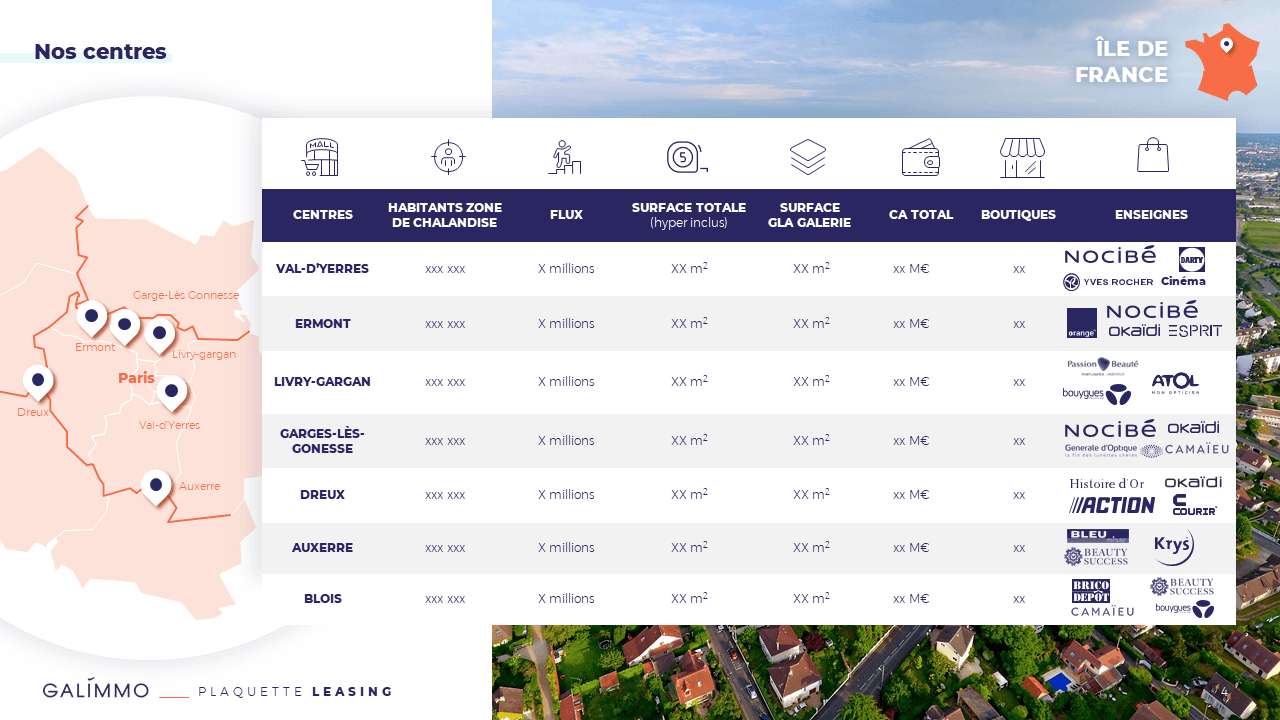1280x720 pixels.
Task: Click the "AUXERRE" row name in table
Action: click(x=322, y=548)
